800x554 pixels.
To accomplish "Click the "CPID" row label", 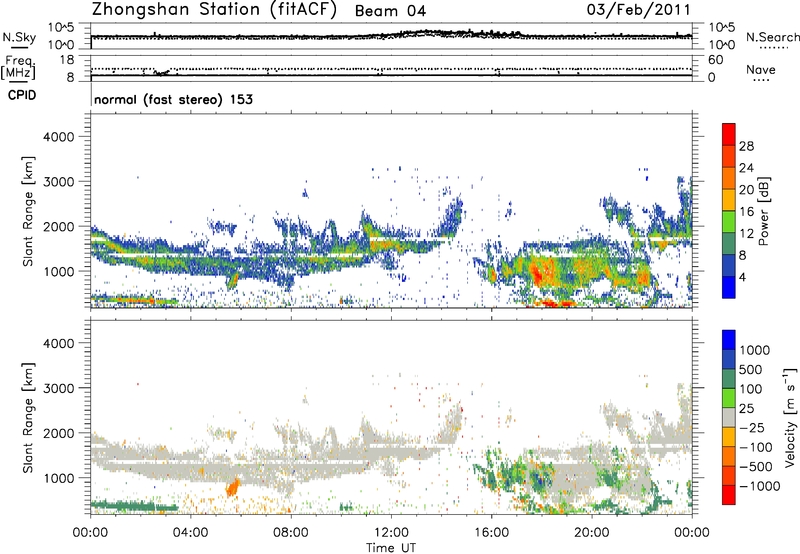I will (x=21, y=95).
